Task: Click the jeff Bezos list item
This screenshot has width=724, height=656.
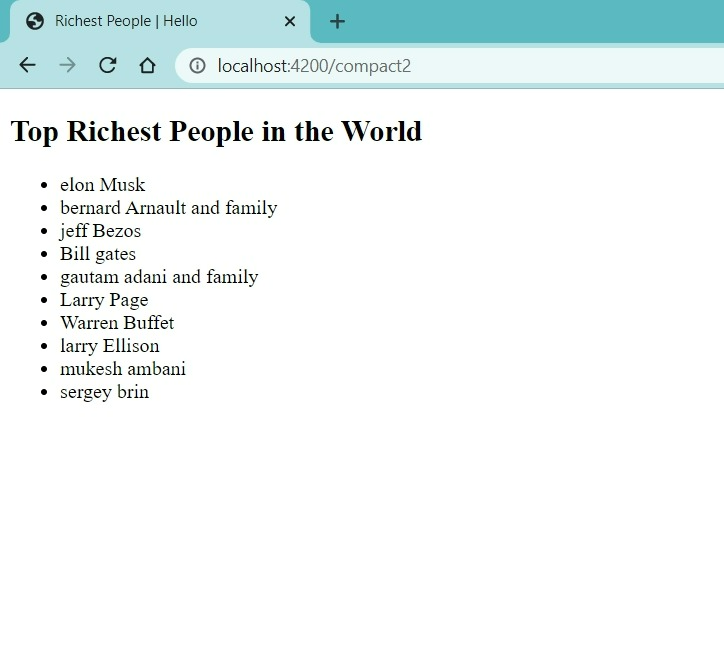Action: click(100, 231)
